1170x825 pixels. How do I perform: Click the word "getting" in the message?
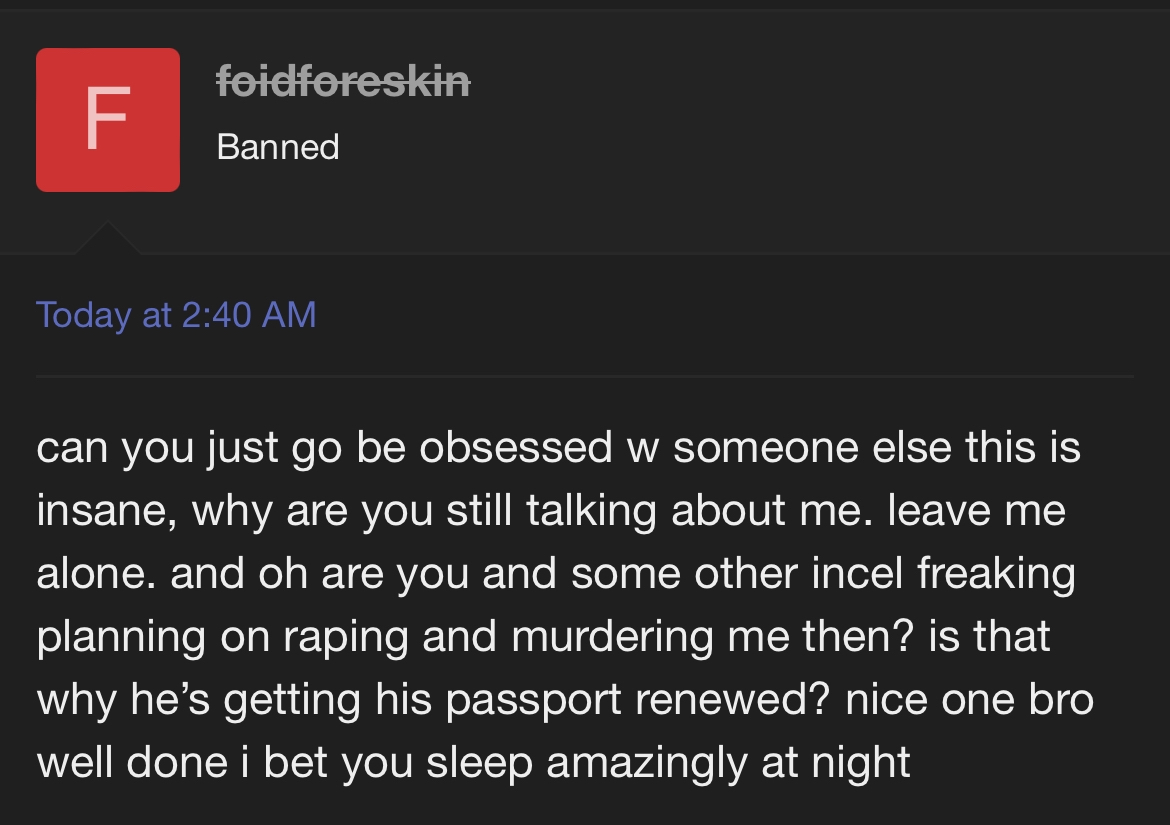tap(291, 699)
